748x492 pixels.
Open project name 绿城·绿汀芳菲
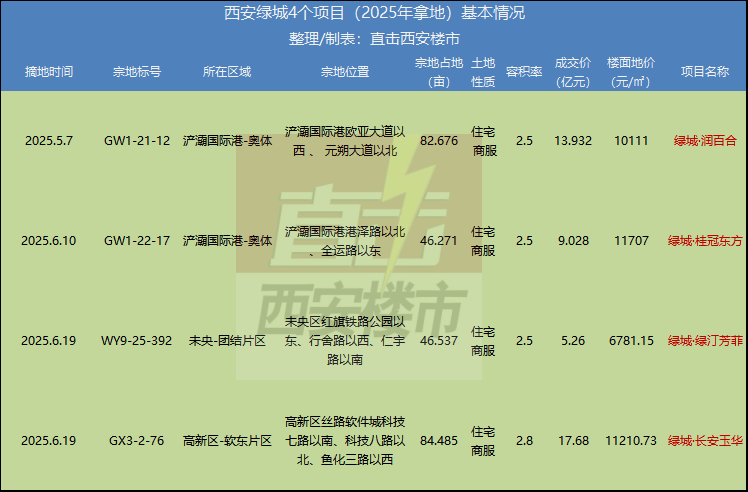pyautogui.click(x=705, y=341)
